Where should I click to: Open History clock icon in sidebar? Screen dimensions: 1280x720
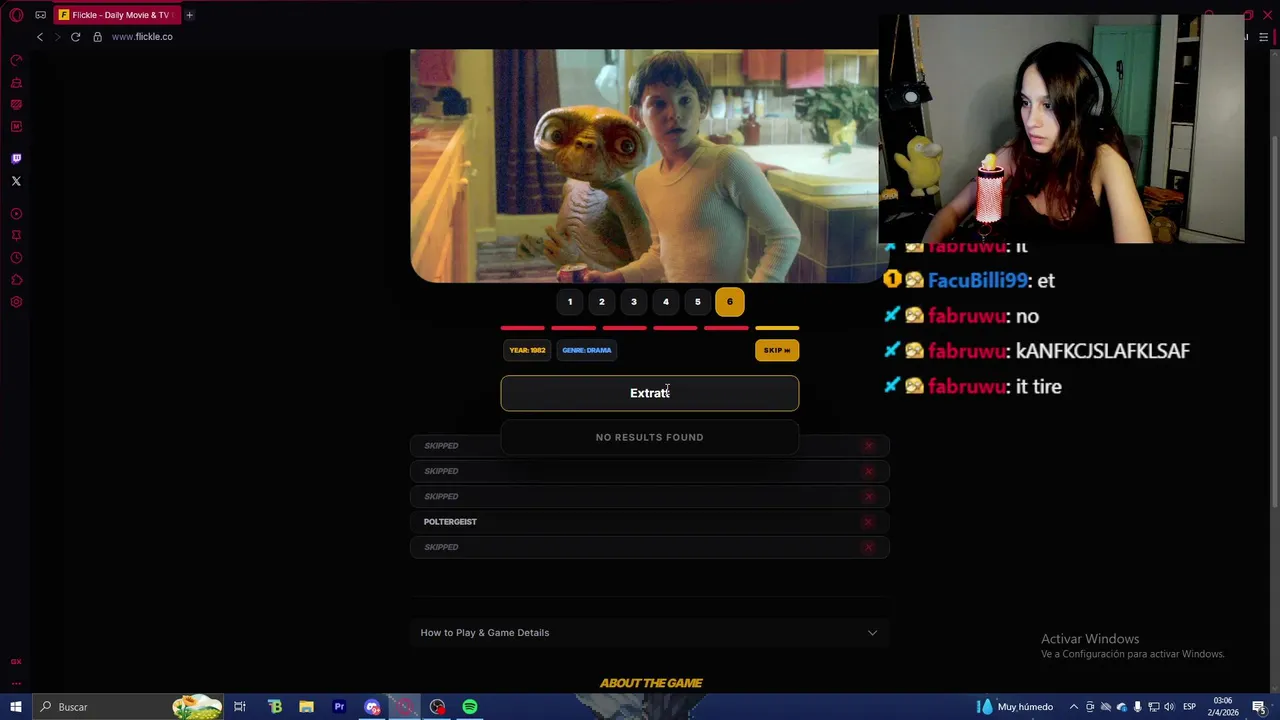click(x=16, y=258)
